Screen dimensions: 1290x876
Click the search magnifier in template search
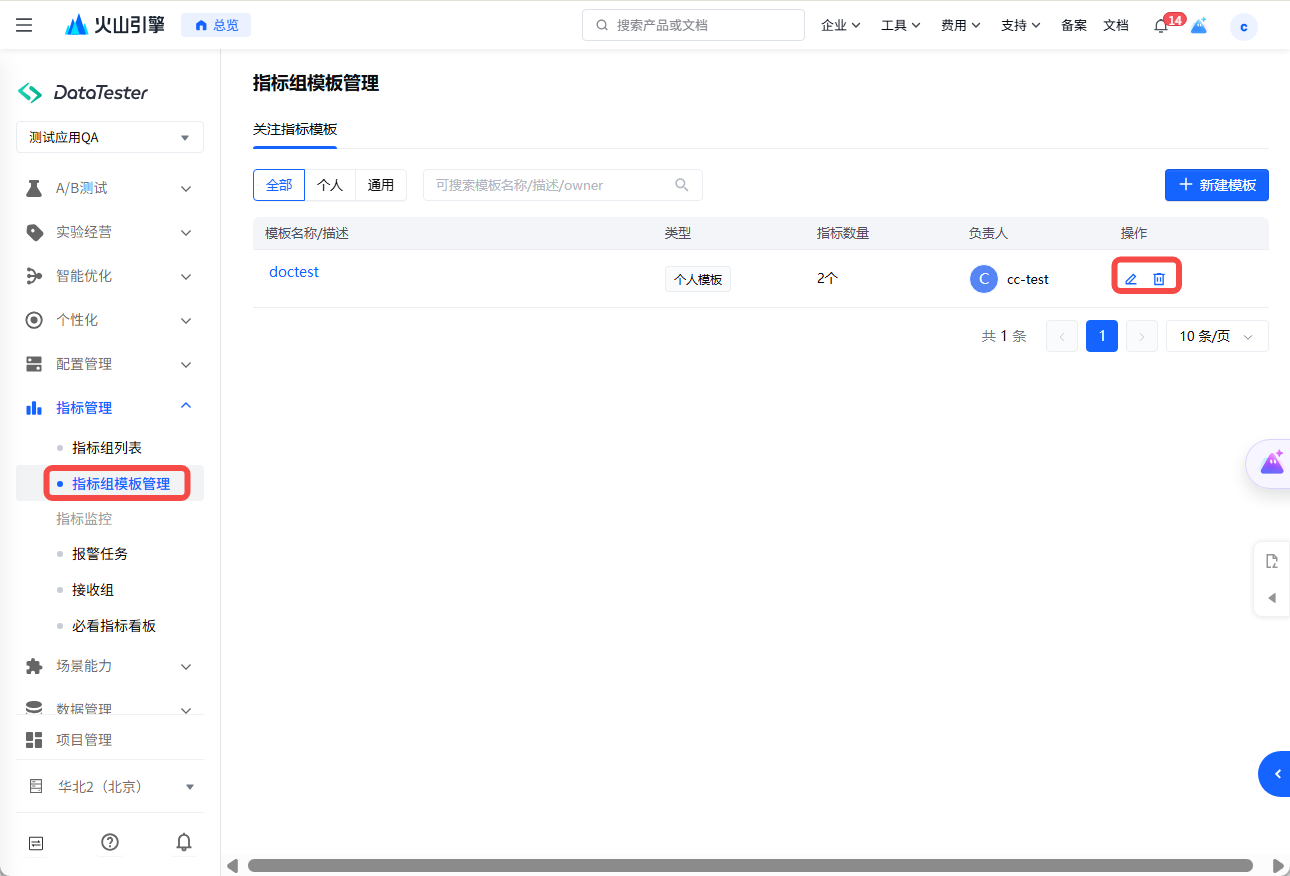[682, 185]
